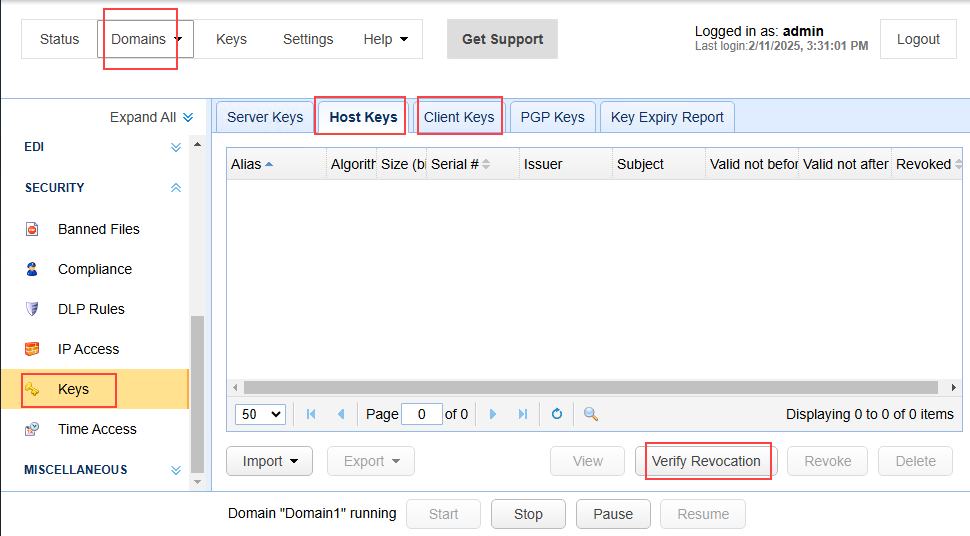
Task: Collapse the SECURITY section
Action: pos(176,188)
